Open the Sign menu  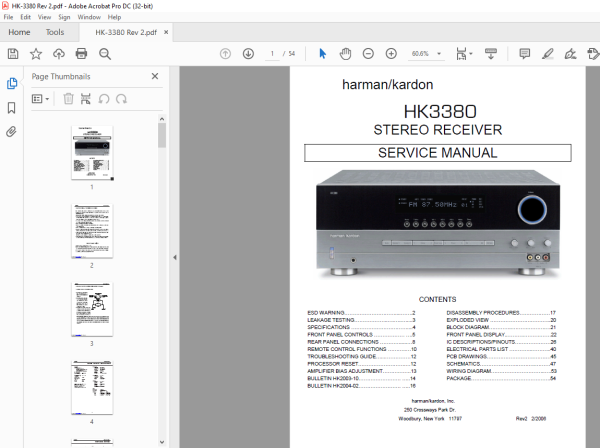coord(64,17)
